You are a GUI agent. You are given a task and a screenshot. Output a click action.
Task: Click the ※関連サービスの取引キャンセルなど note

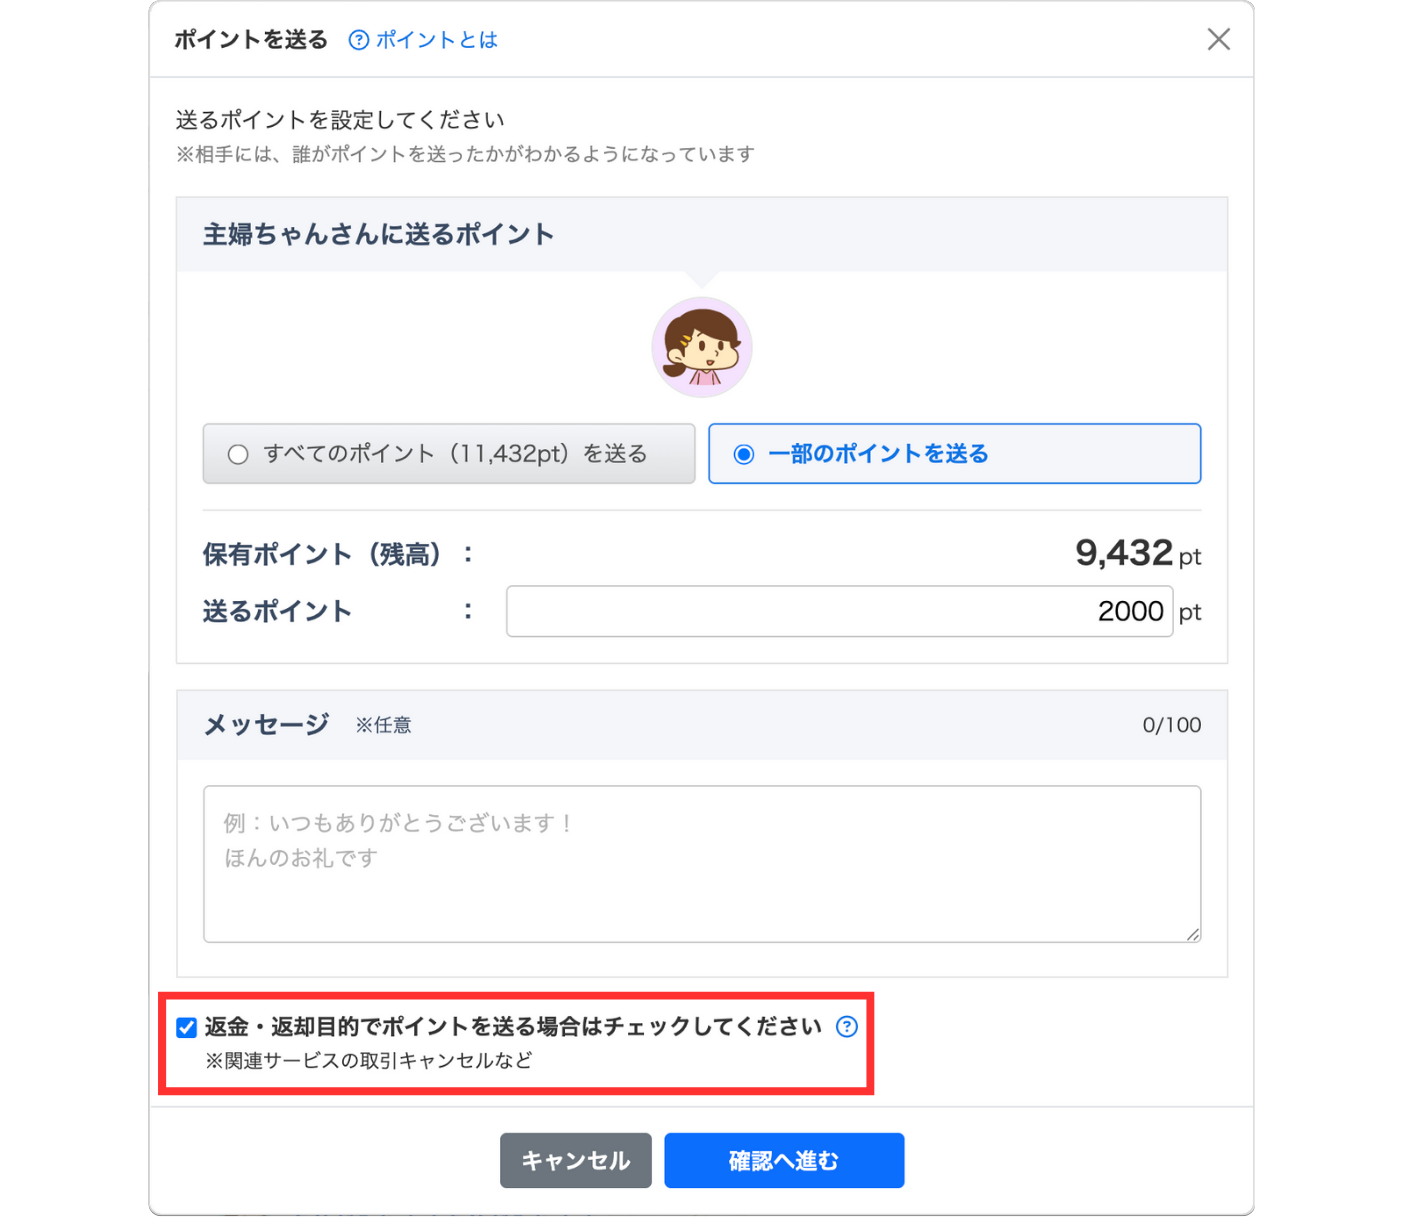coord(368,1061)
